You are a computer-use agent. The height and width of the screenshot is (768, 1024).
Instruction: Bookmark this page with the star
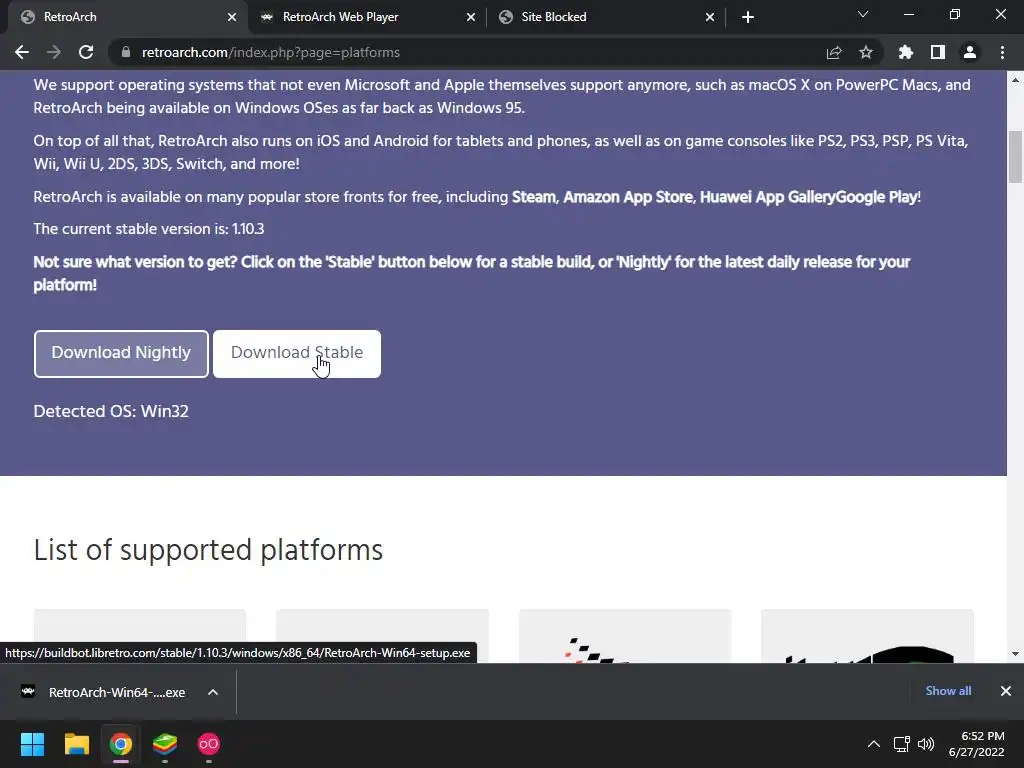pyautogui.click(x=865, y=52)
